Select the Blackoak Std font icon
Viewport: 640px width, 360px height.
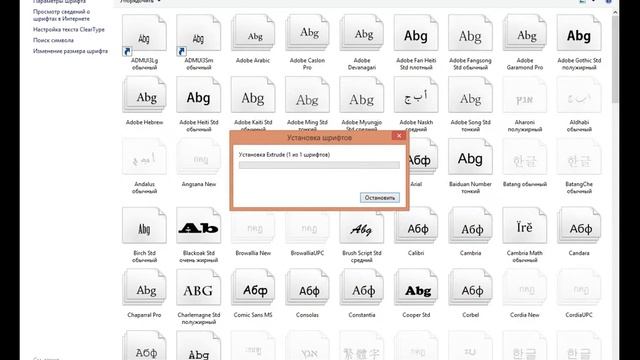[199, 226]
